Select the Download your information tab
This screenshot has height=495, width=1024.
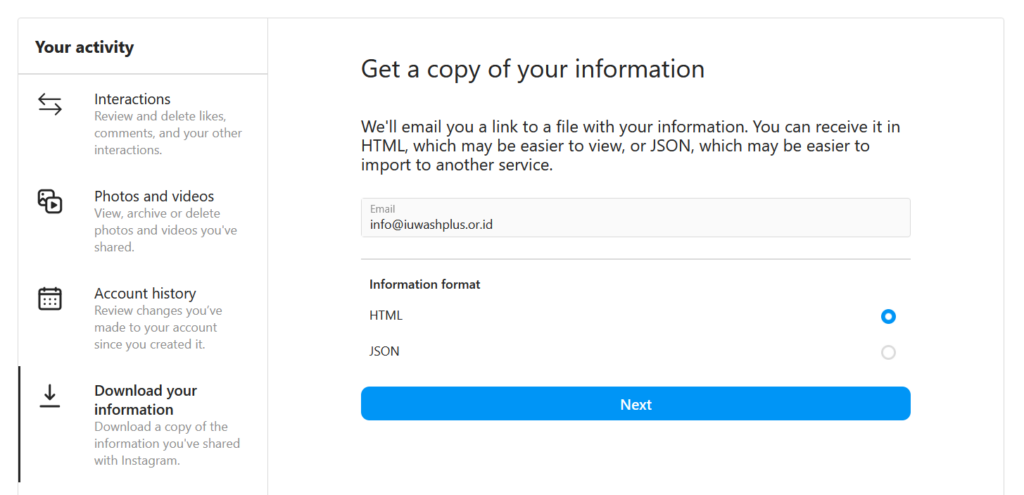[x=143, y=425]
